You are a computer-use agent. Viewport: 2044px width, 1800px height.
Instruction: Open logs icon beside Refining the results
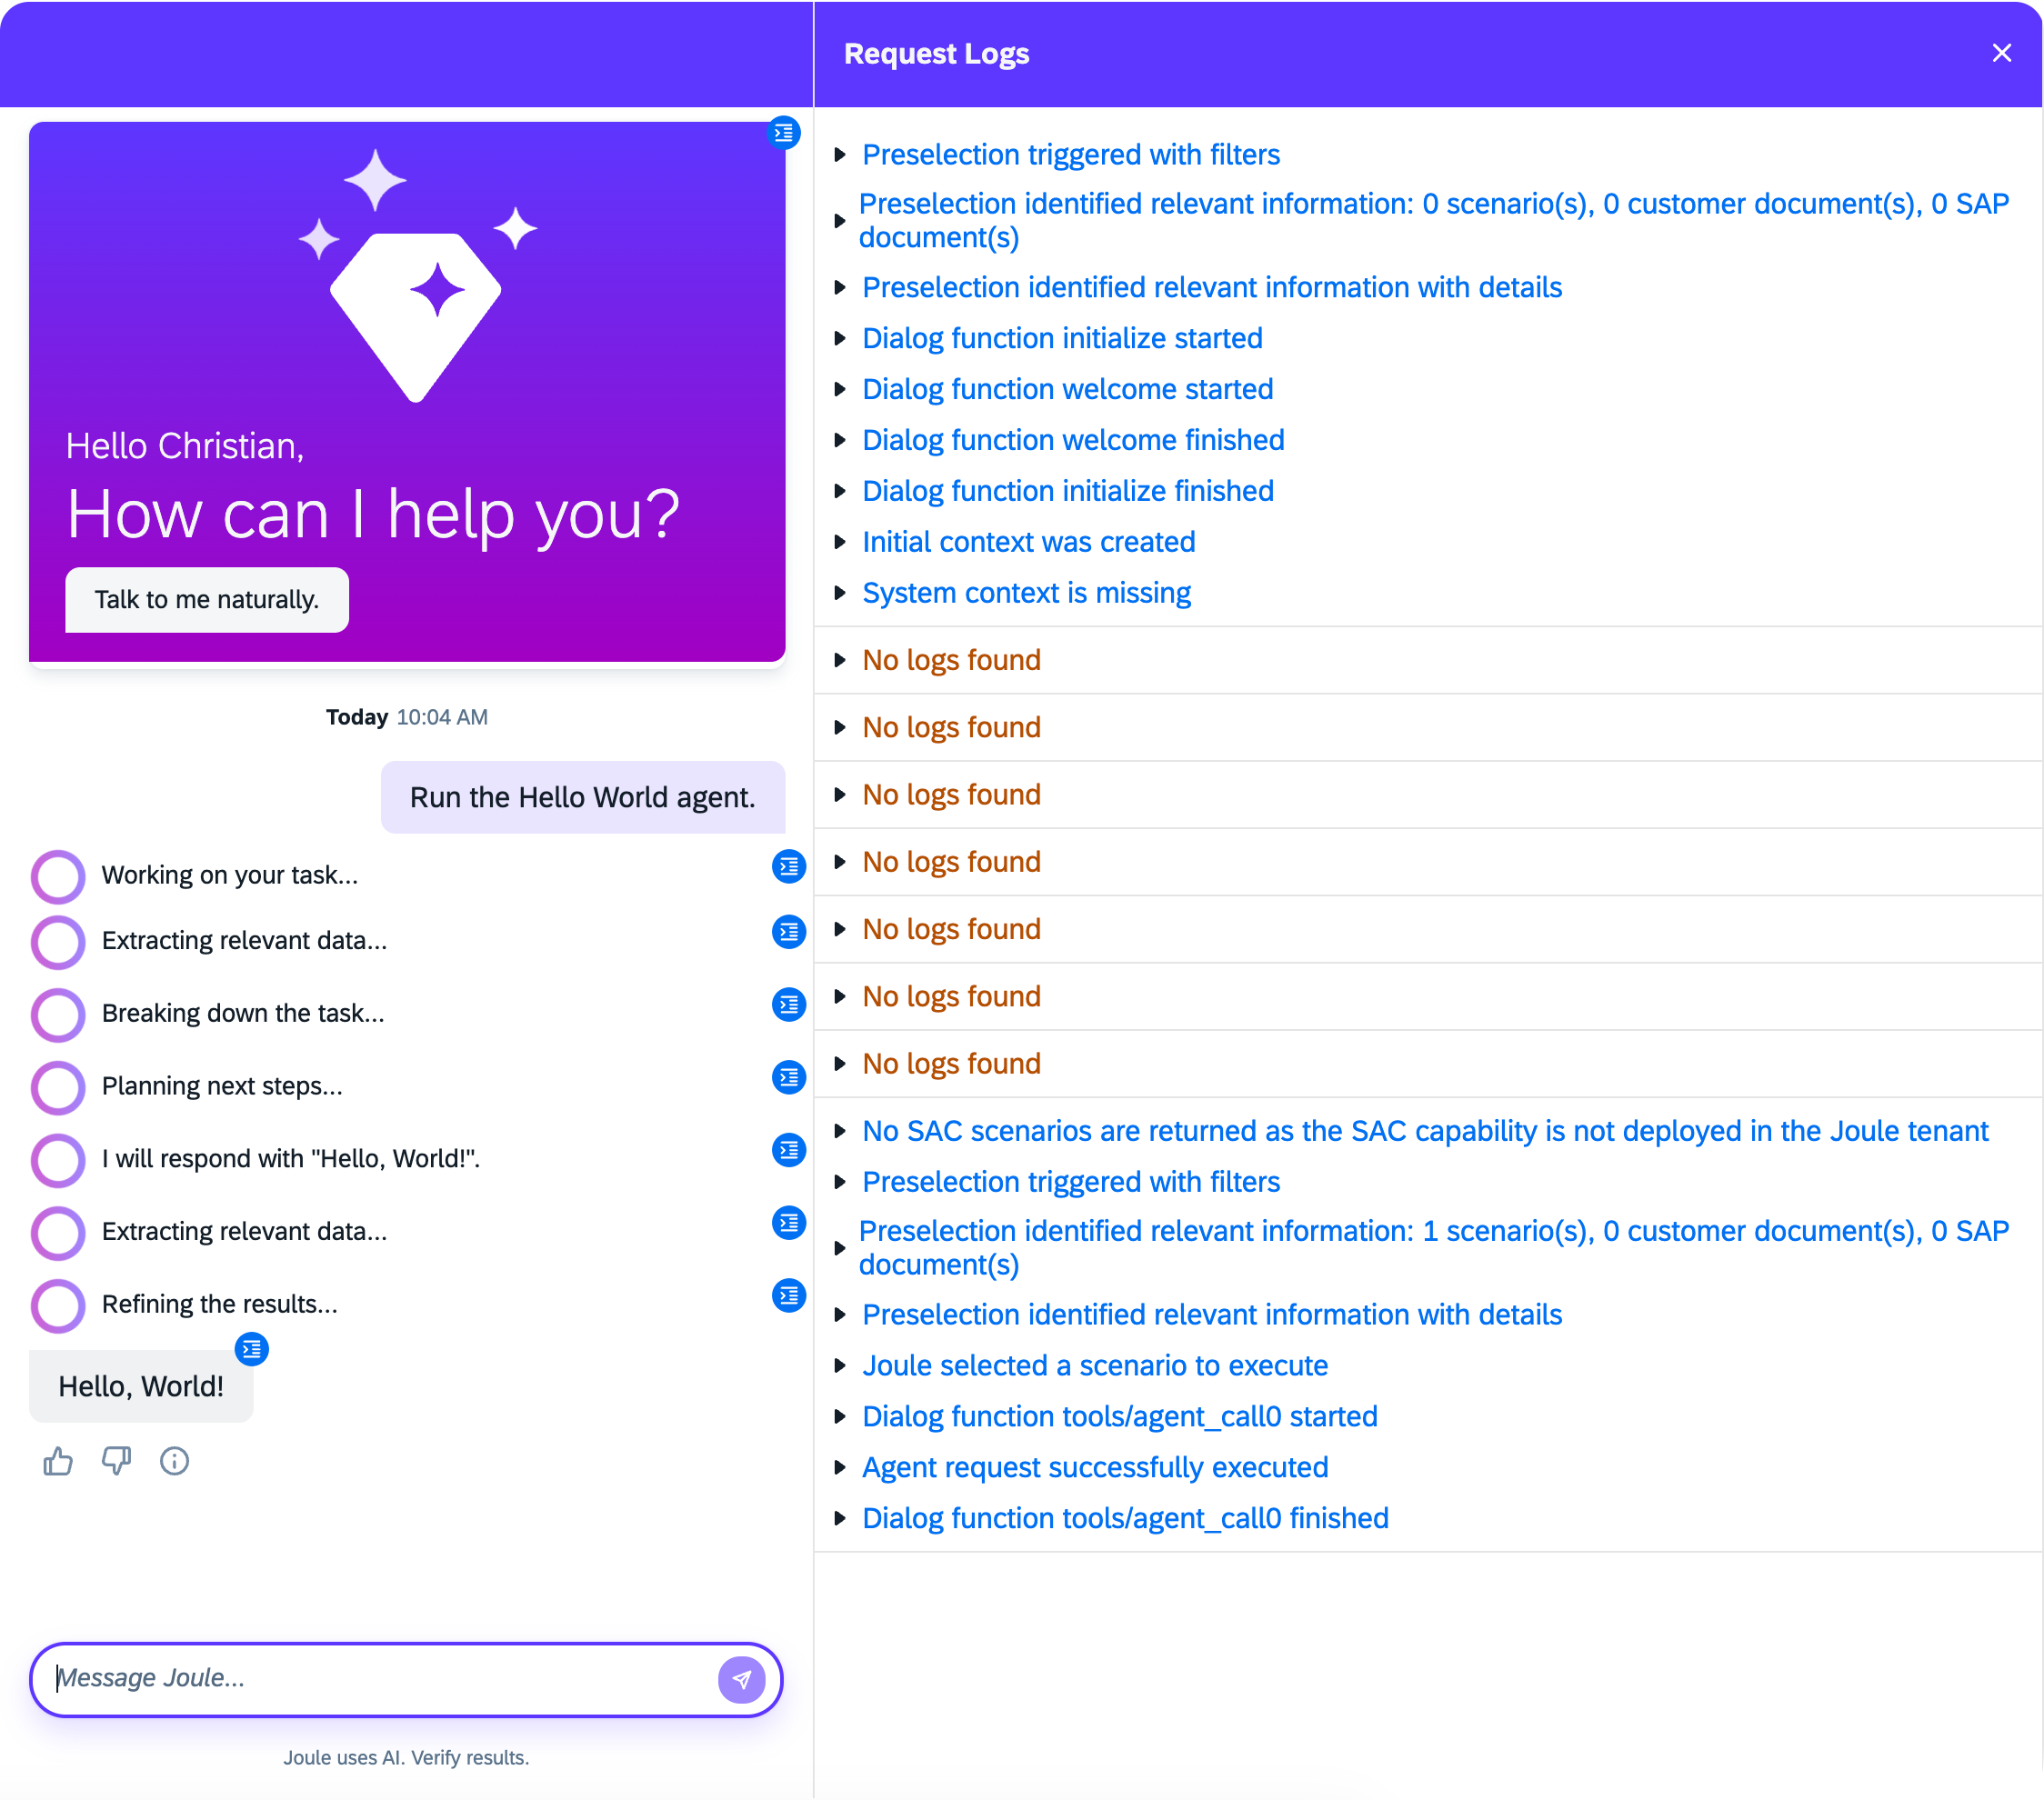pyautogui.click(x=789, y=1296)
